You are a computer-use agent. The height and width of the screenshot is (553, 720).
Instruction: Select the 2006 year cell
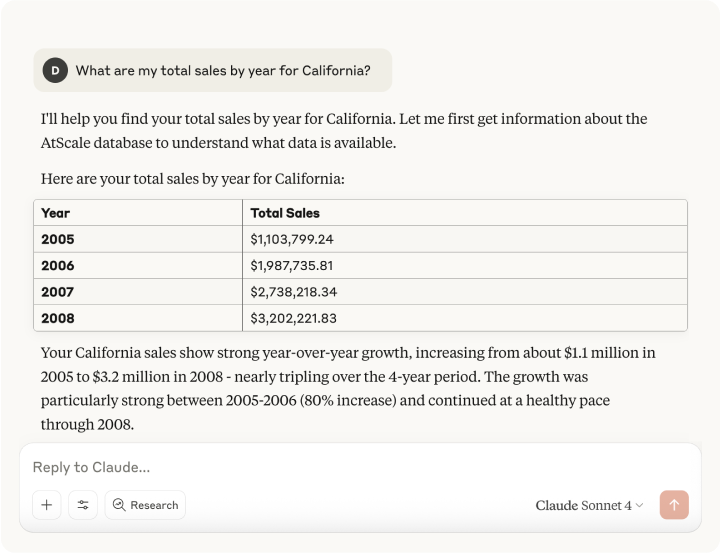pos(58,266)
